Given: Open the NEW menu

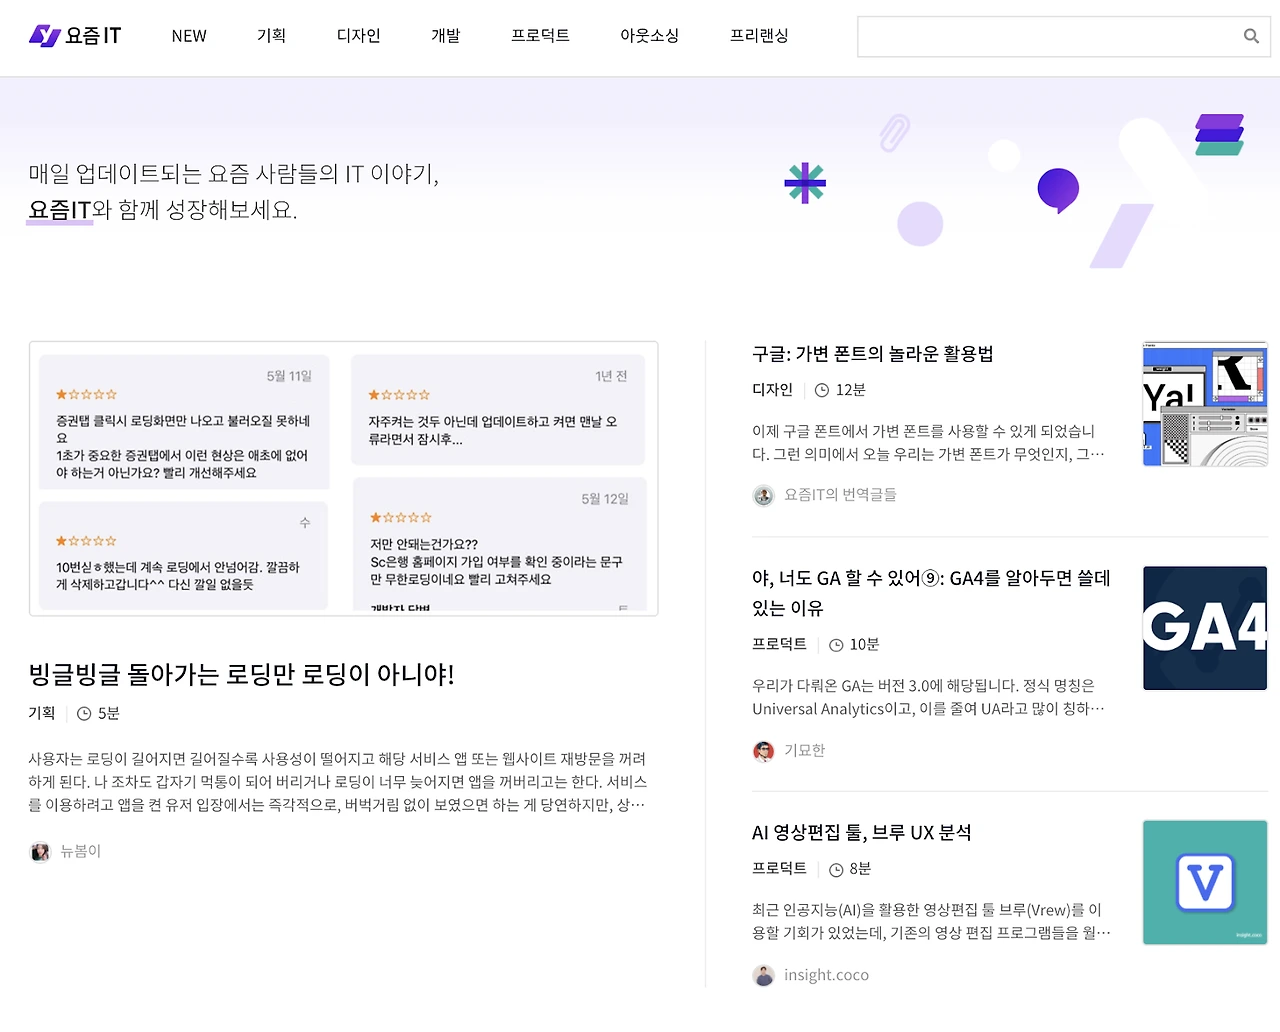Looking at the screenshot, I should pyautogui.click(x=189, y=36).
